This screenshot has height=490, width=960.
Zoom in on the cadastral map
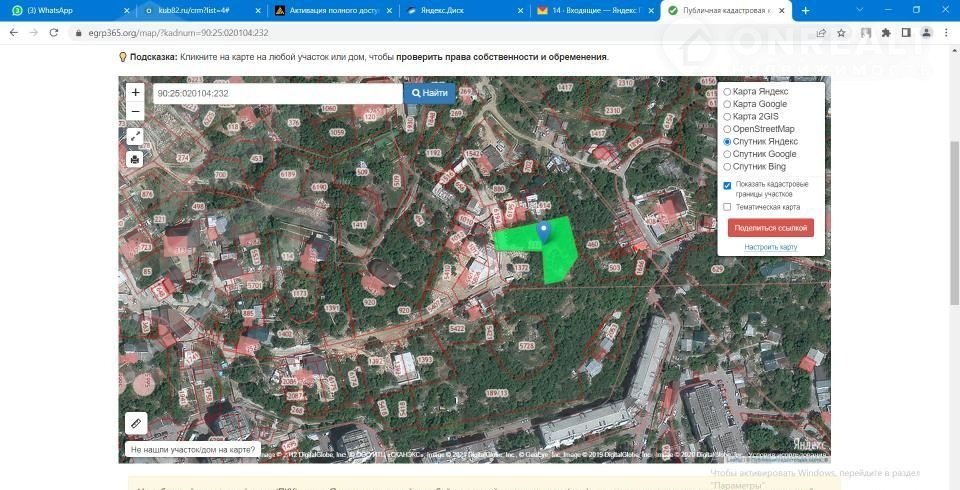coord(135,93)
